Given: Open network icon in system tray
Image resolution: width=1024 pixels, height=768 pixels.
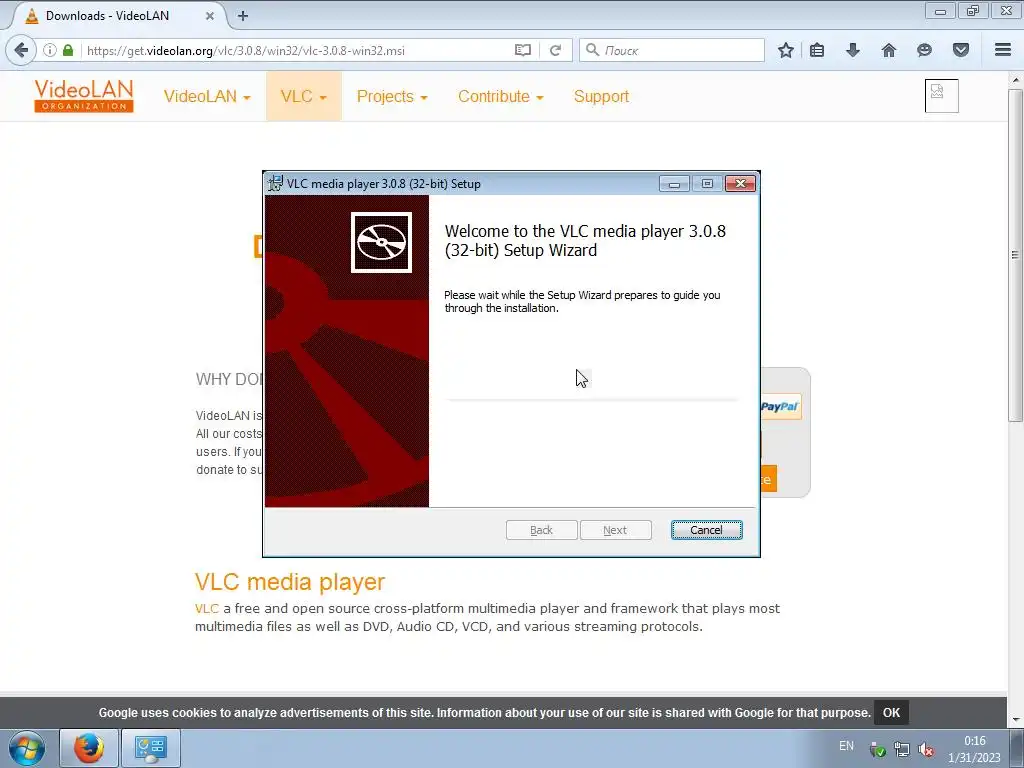Looking at the screenshot, I should [x=902, y=750].
